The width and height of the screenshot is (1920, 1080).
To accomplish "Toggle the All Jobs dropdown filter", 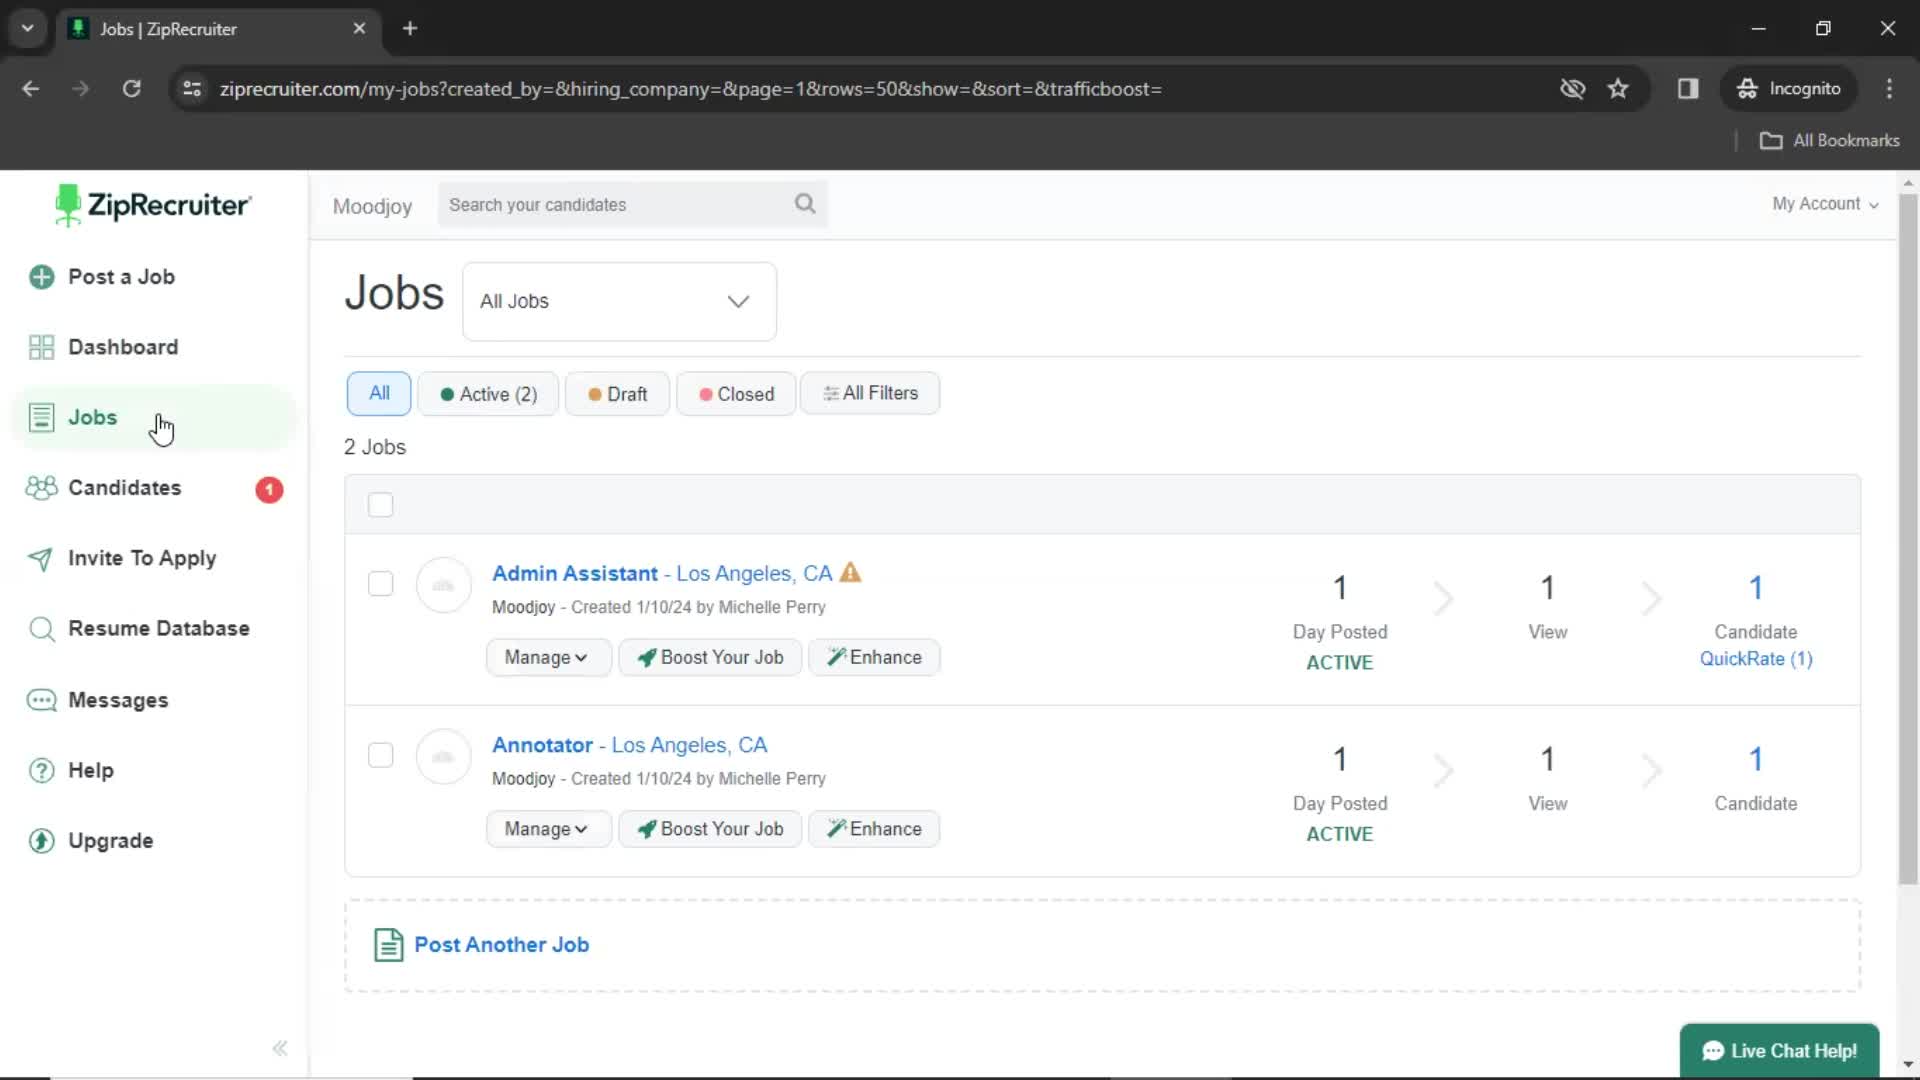I will pos(621,301).
